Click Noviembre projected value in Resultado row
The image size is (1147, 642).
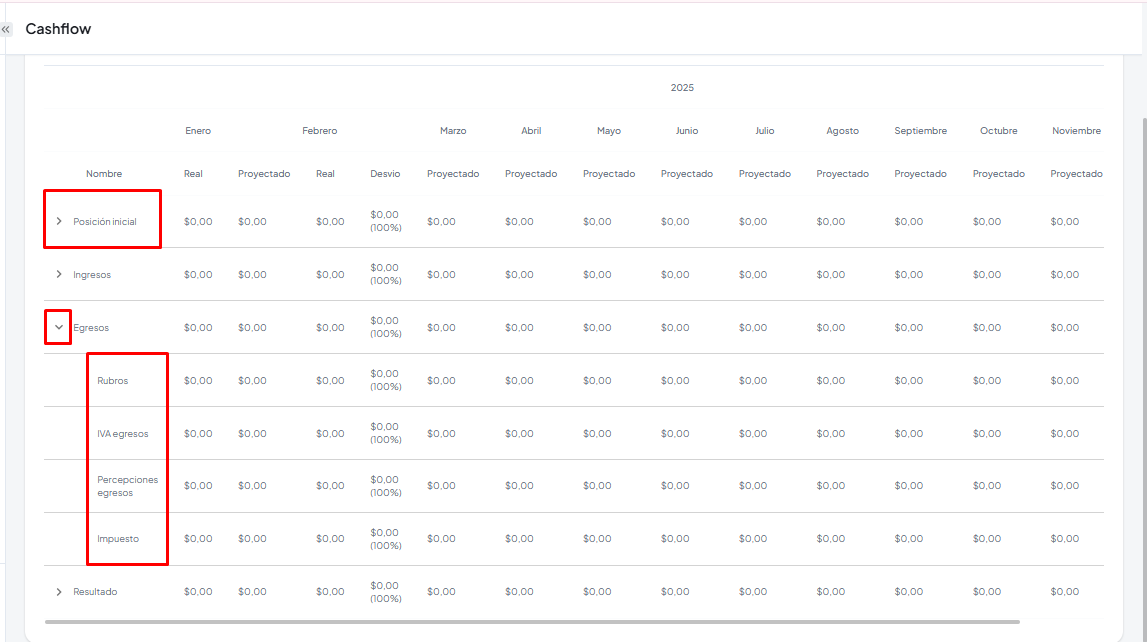(x=1064, y=592)
